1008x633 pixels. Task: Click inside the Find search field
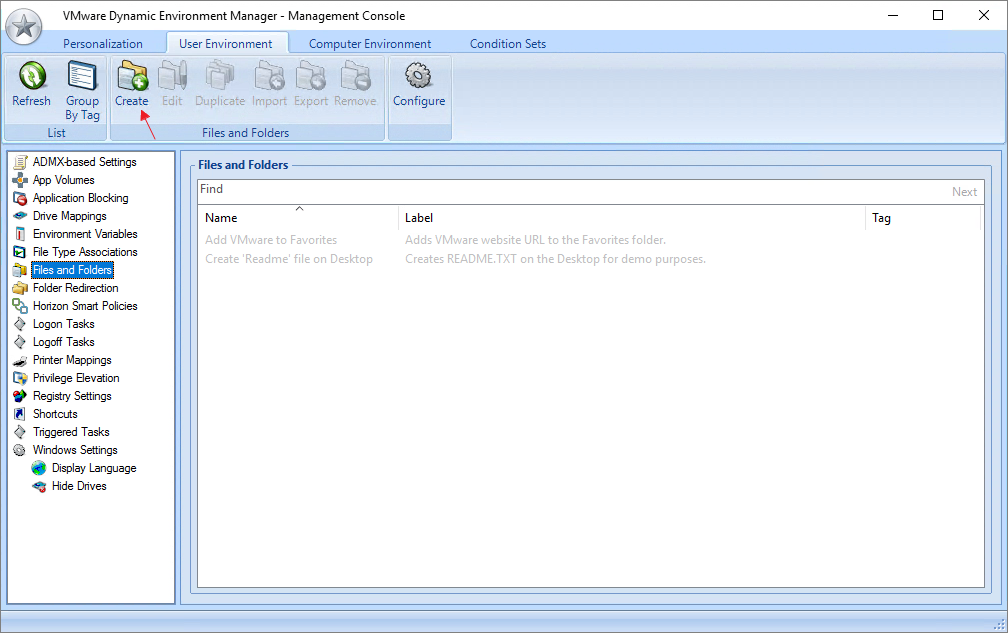400,190
